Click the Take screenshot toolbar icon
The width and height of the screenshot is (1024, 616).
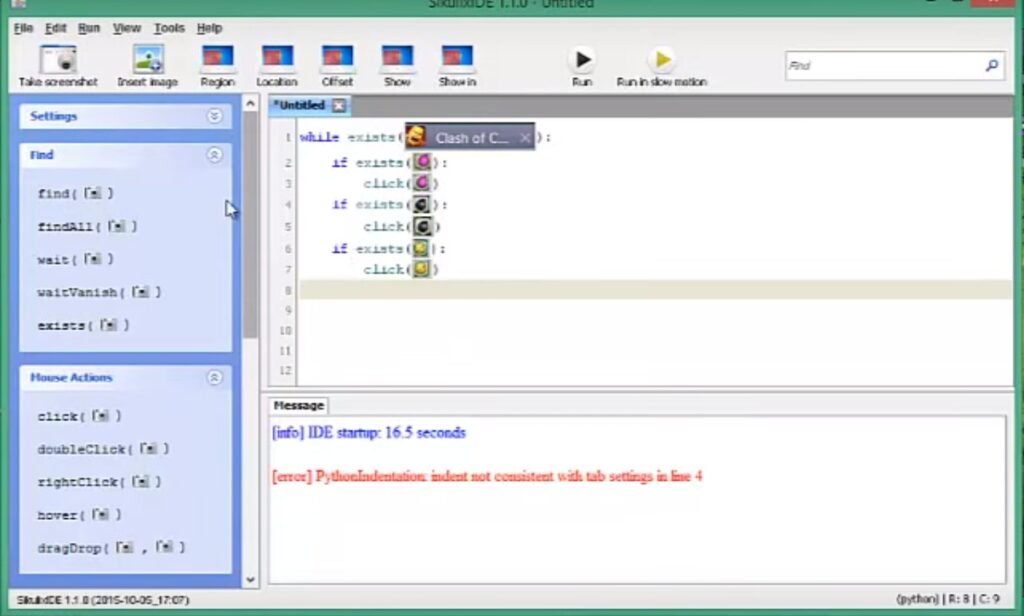(57, 58)
